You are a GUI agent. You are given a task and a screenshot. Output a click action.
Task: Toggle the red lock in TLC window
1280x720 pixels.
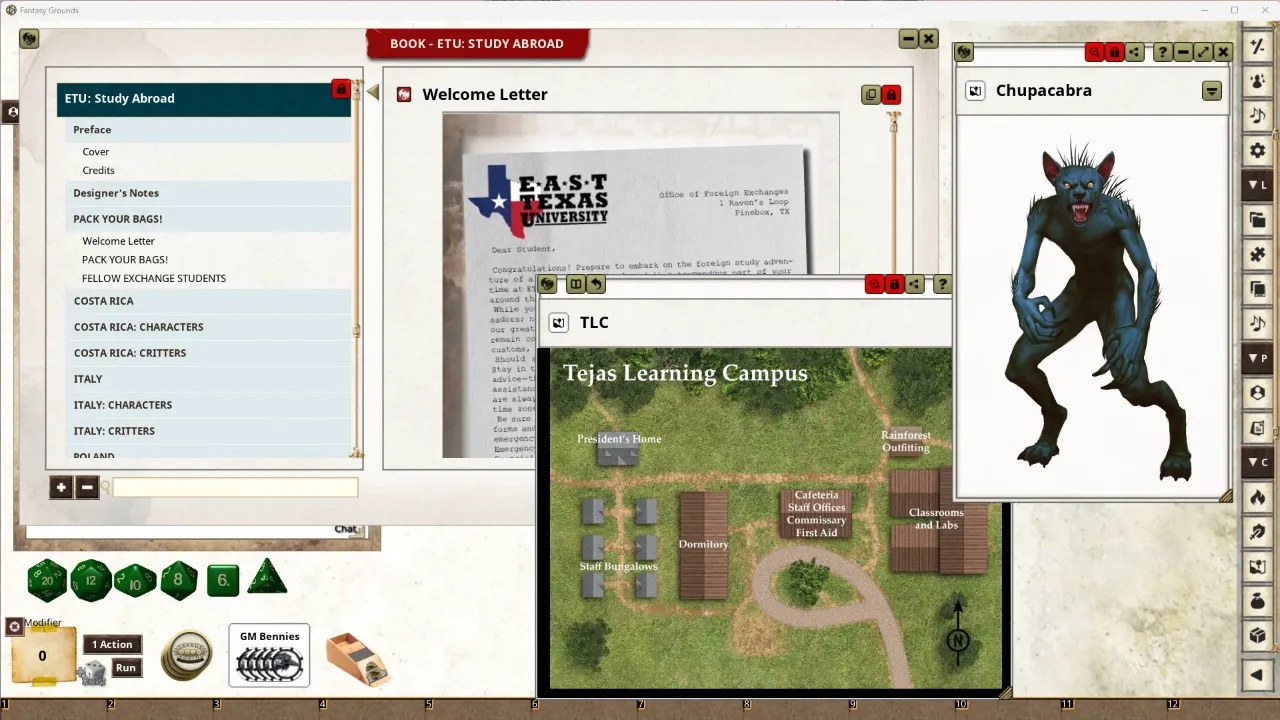coord(895,284)
